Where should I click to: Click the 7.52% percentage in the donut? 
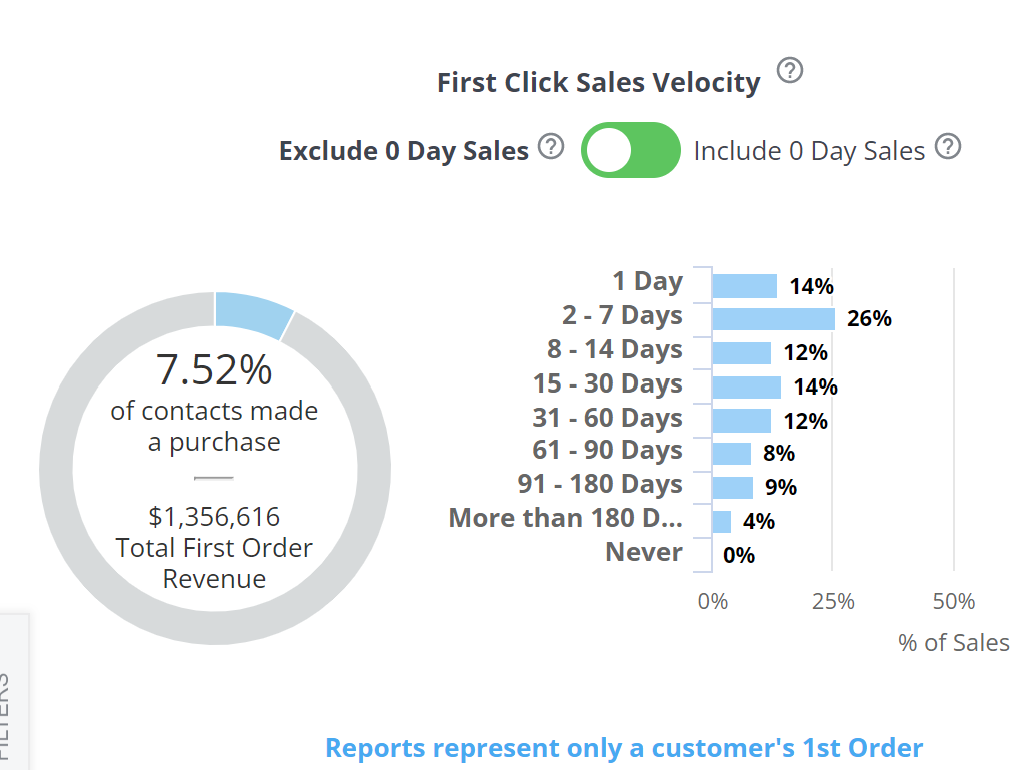pos(214,370)
